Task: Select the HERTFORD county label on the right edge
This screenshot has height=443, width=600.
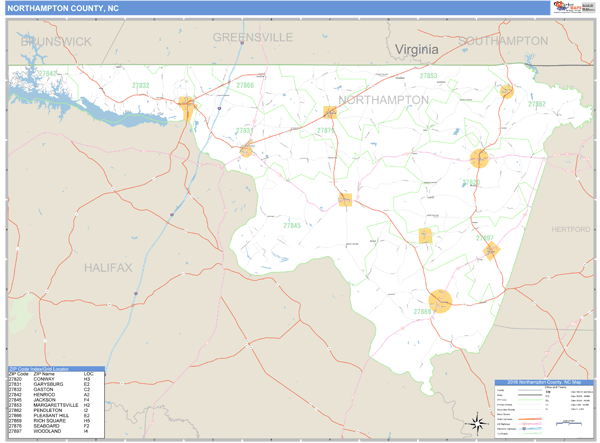Action: (571, 229)
